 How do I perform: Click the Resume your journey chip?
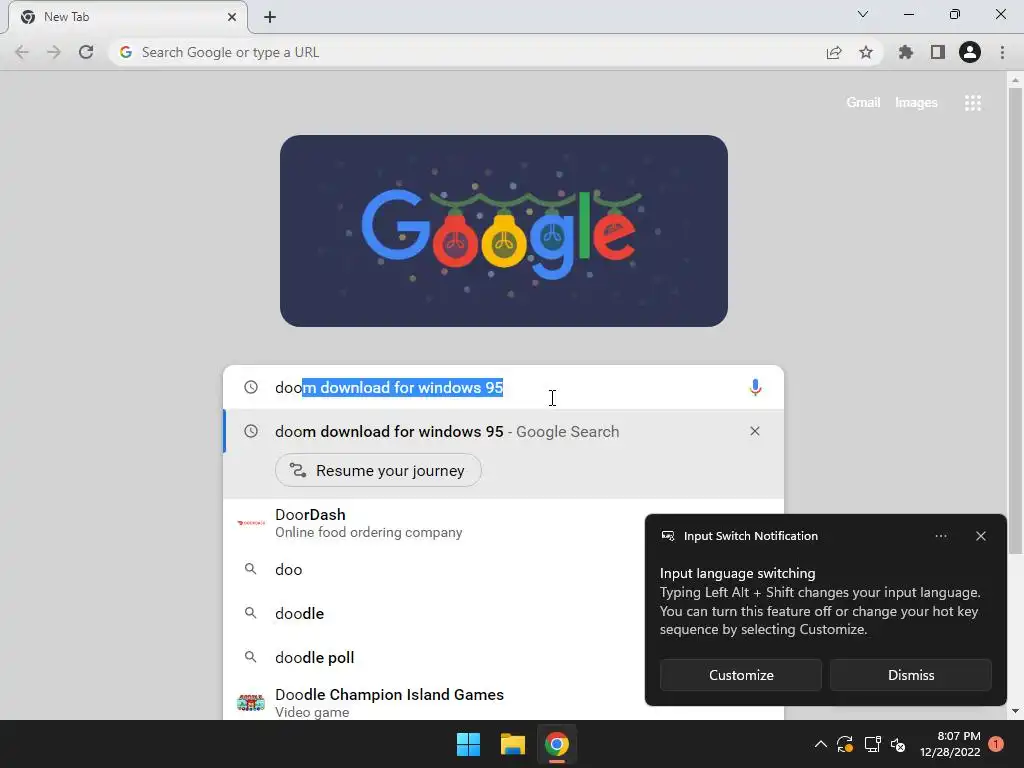point(378,470)
